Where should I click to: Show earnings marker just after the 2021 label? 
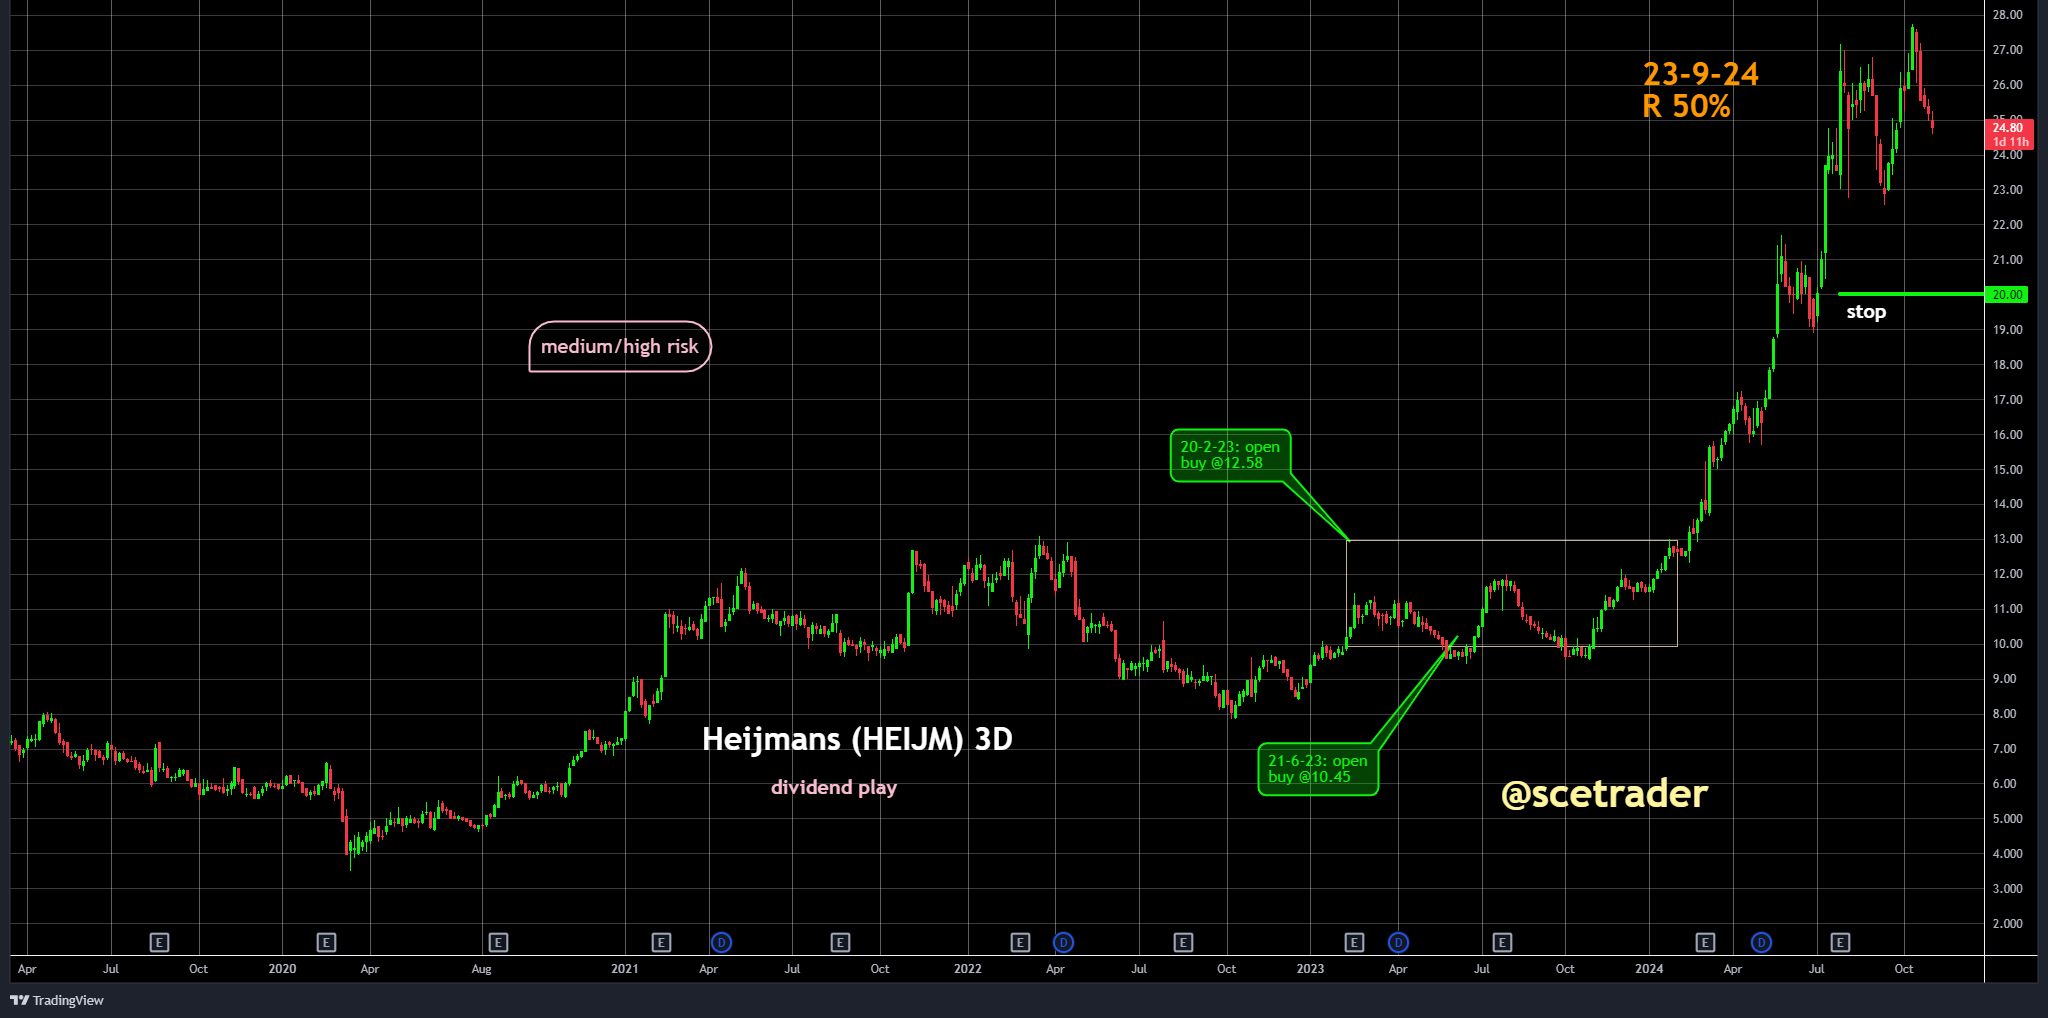[x=660, y=942]
